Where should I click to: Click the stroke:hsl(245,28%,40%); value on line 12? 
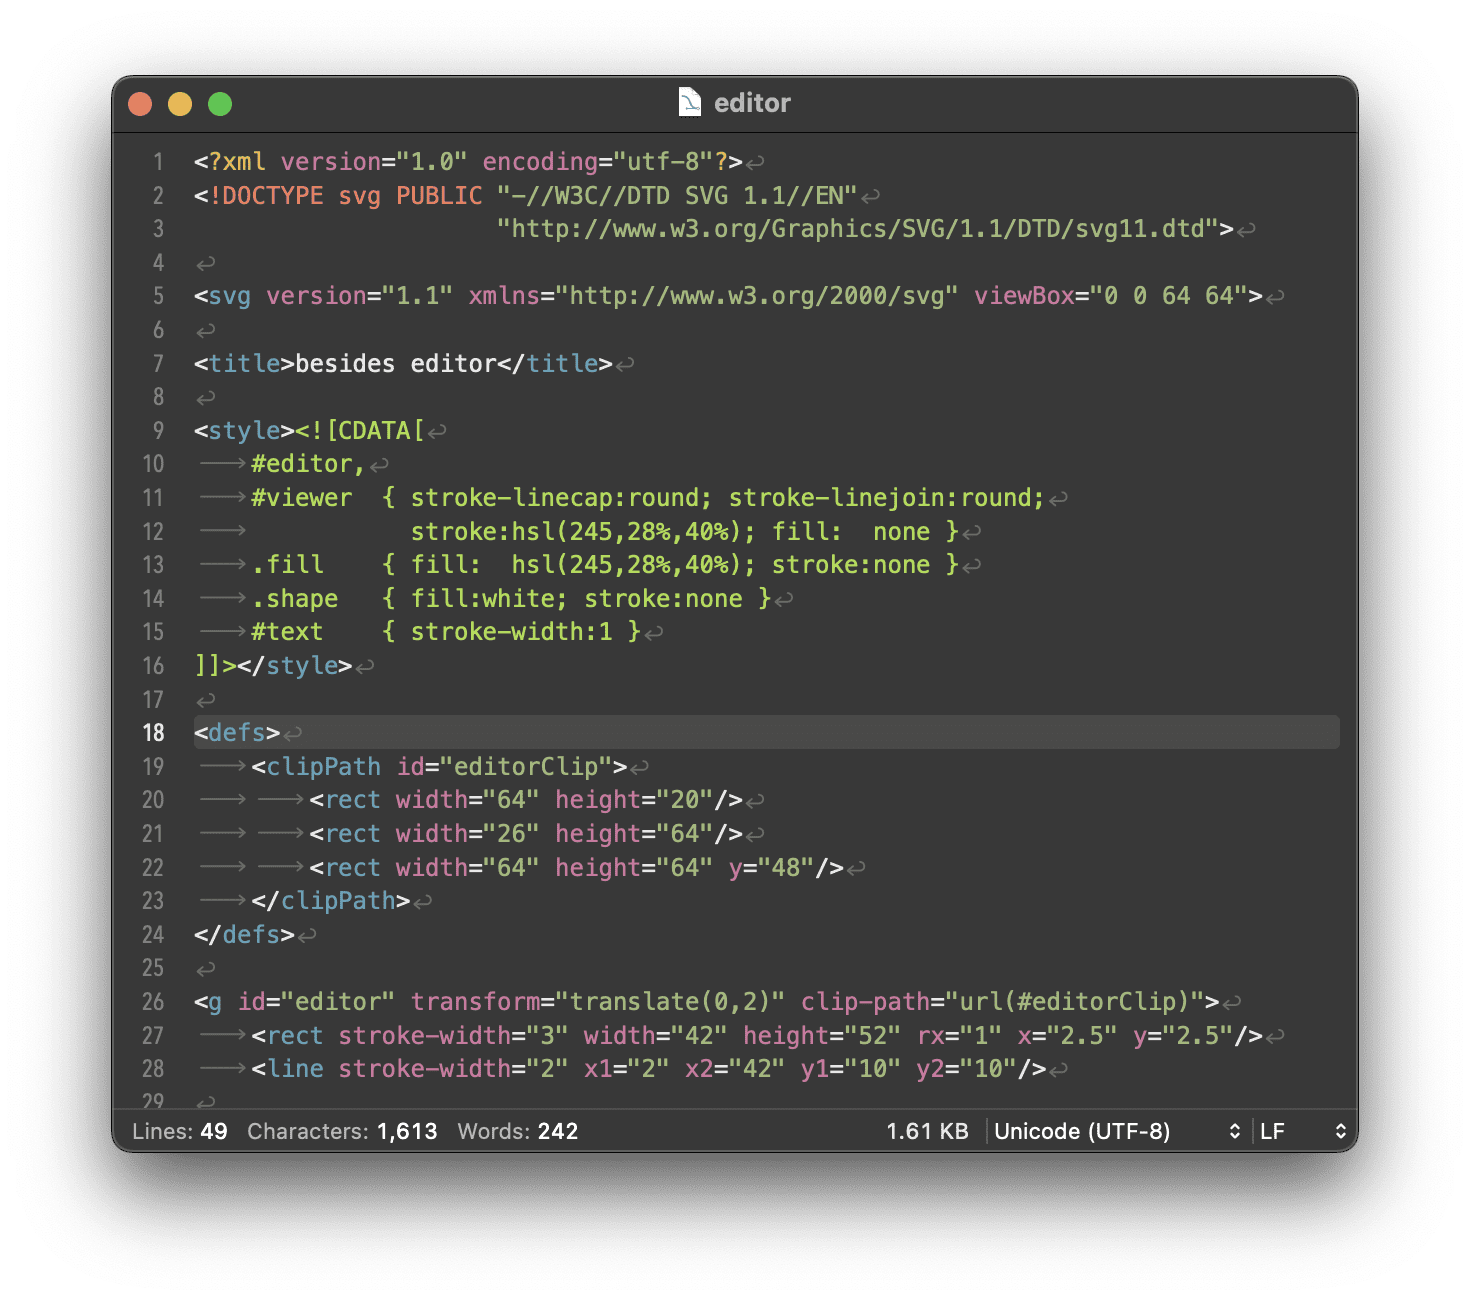pos(583,532)
